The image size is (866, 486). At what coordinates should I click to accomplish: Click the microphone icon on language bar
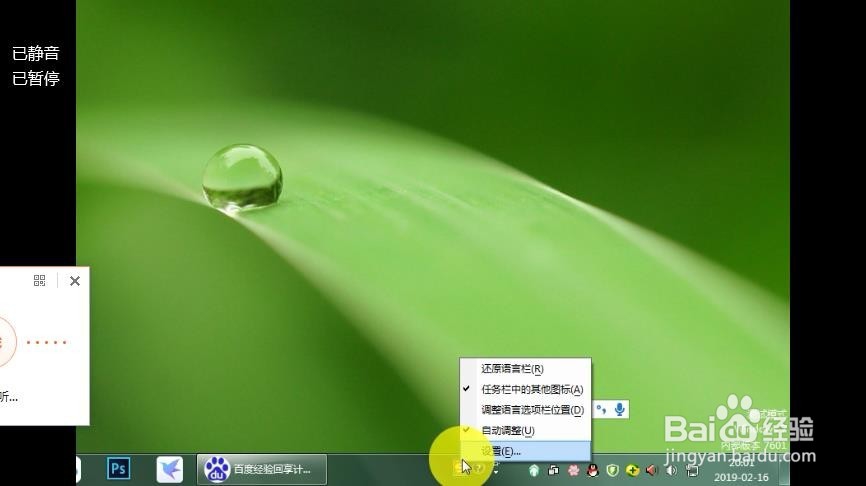[x=620, y=409]
